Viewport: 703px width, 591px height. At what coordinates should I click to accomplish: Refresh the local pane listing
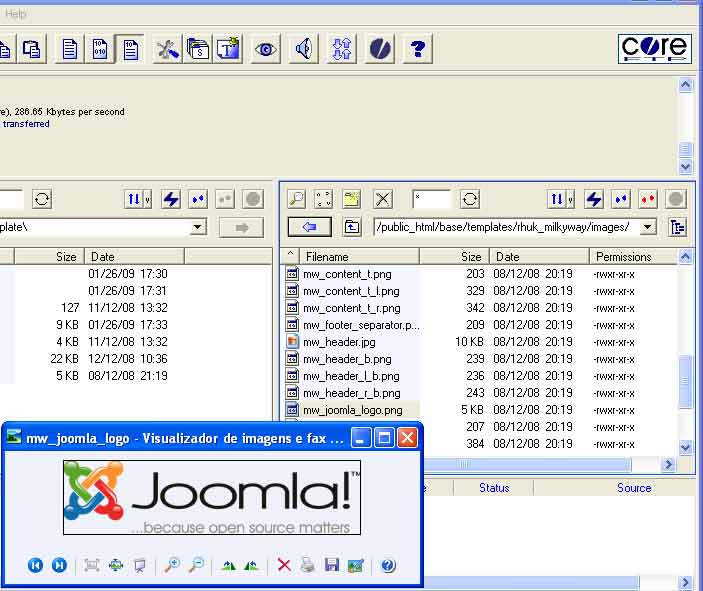[42, 199]
